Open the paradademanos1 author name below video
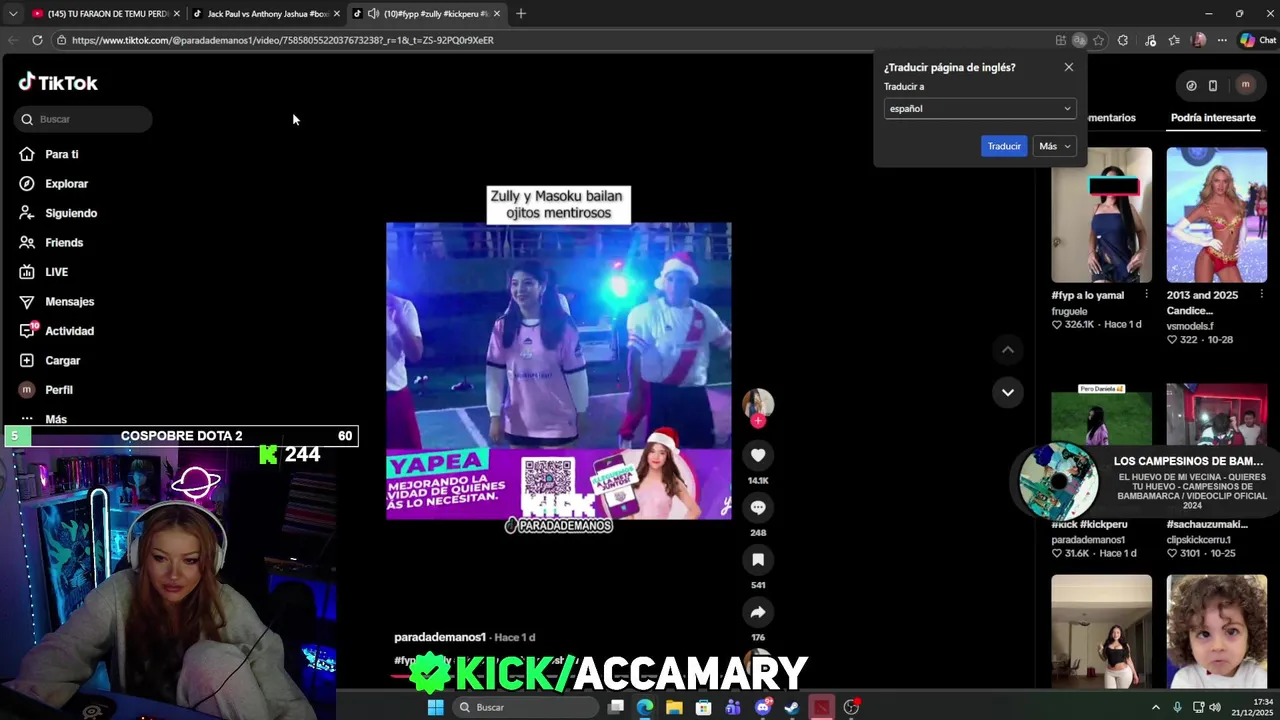Viewport: 1280px width, 720px height. 440,637
